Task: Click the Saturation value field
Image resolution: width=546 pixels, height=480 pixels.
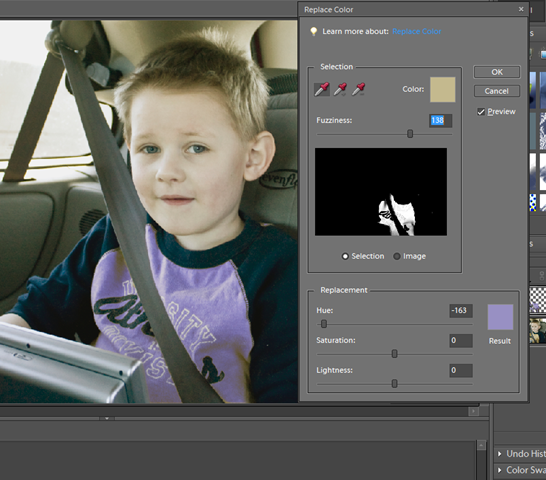Action: click(x=461, y=340)
